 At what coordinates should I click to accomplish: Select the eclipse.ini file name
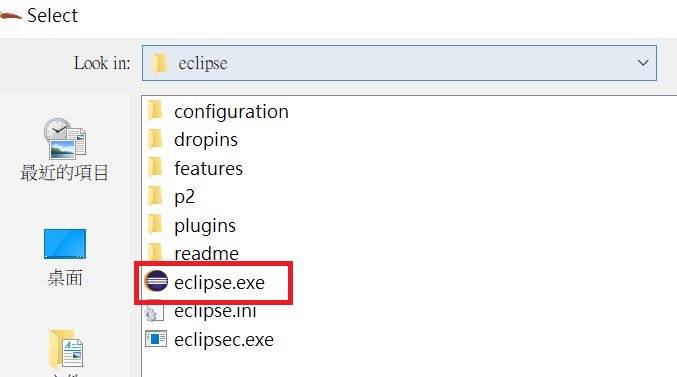[215, 311]
